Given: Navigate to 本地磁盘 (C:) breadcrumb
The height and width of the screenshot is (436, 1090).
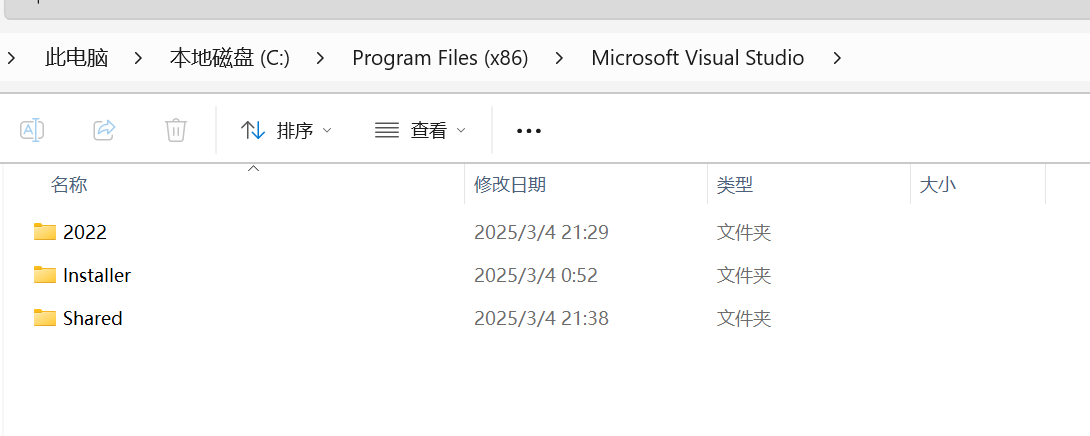Looking at the screenshot, I should pos(229,58).
